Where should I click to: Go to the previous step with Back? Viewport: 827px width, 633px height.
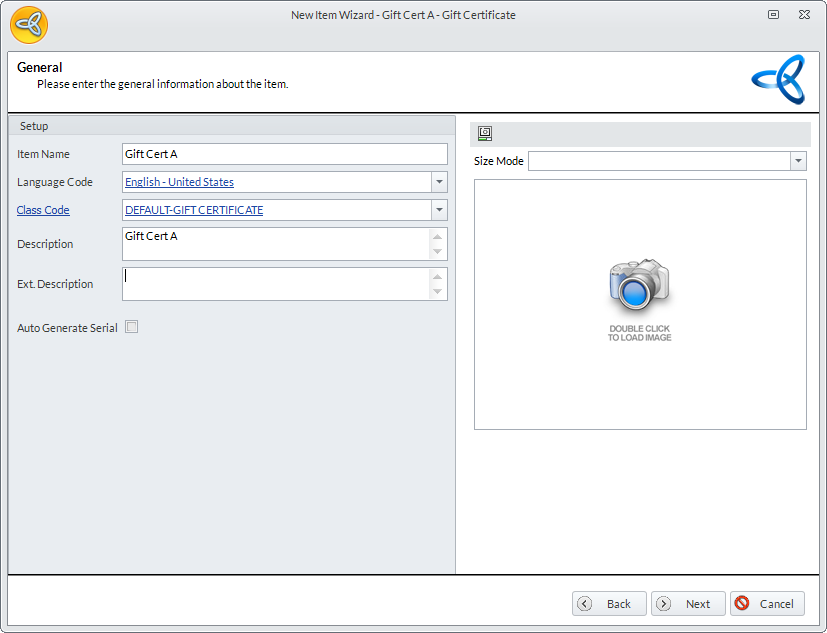[x=609, y=603]
